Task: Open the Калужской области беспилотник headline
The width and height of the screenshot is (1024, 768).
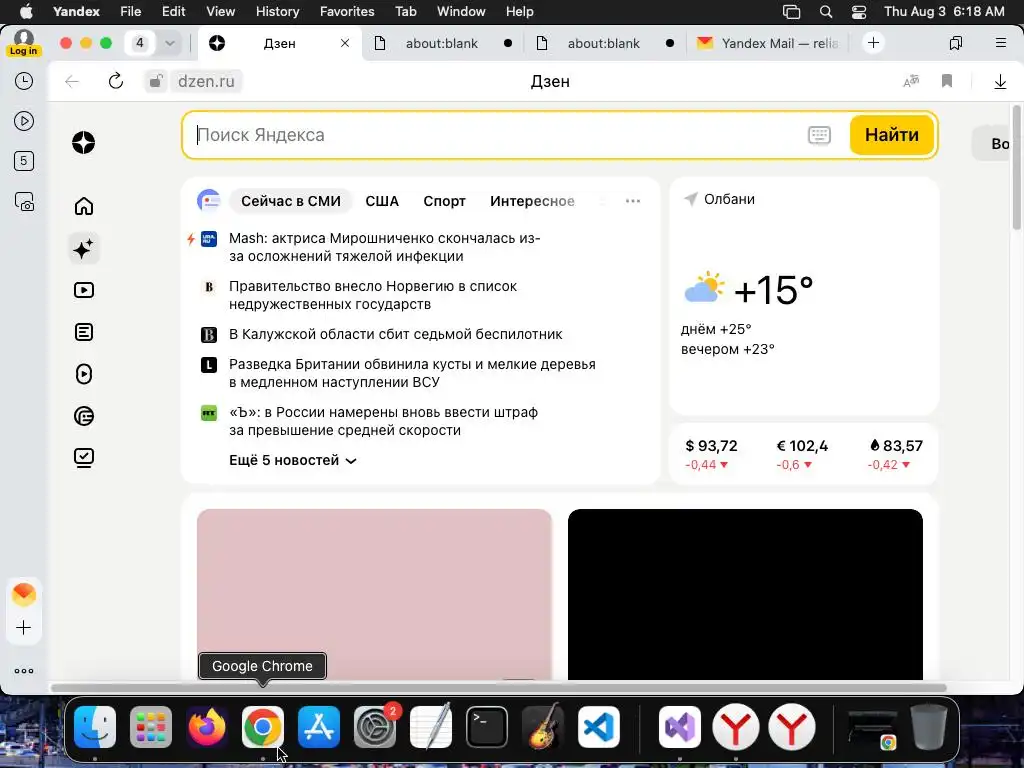Action: 395,334
